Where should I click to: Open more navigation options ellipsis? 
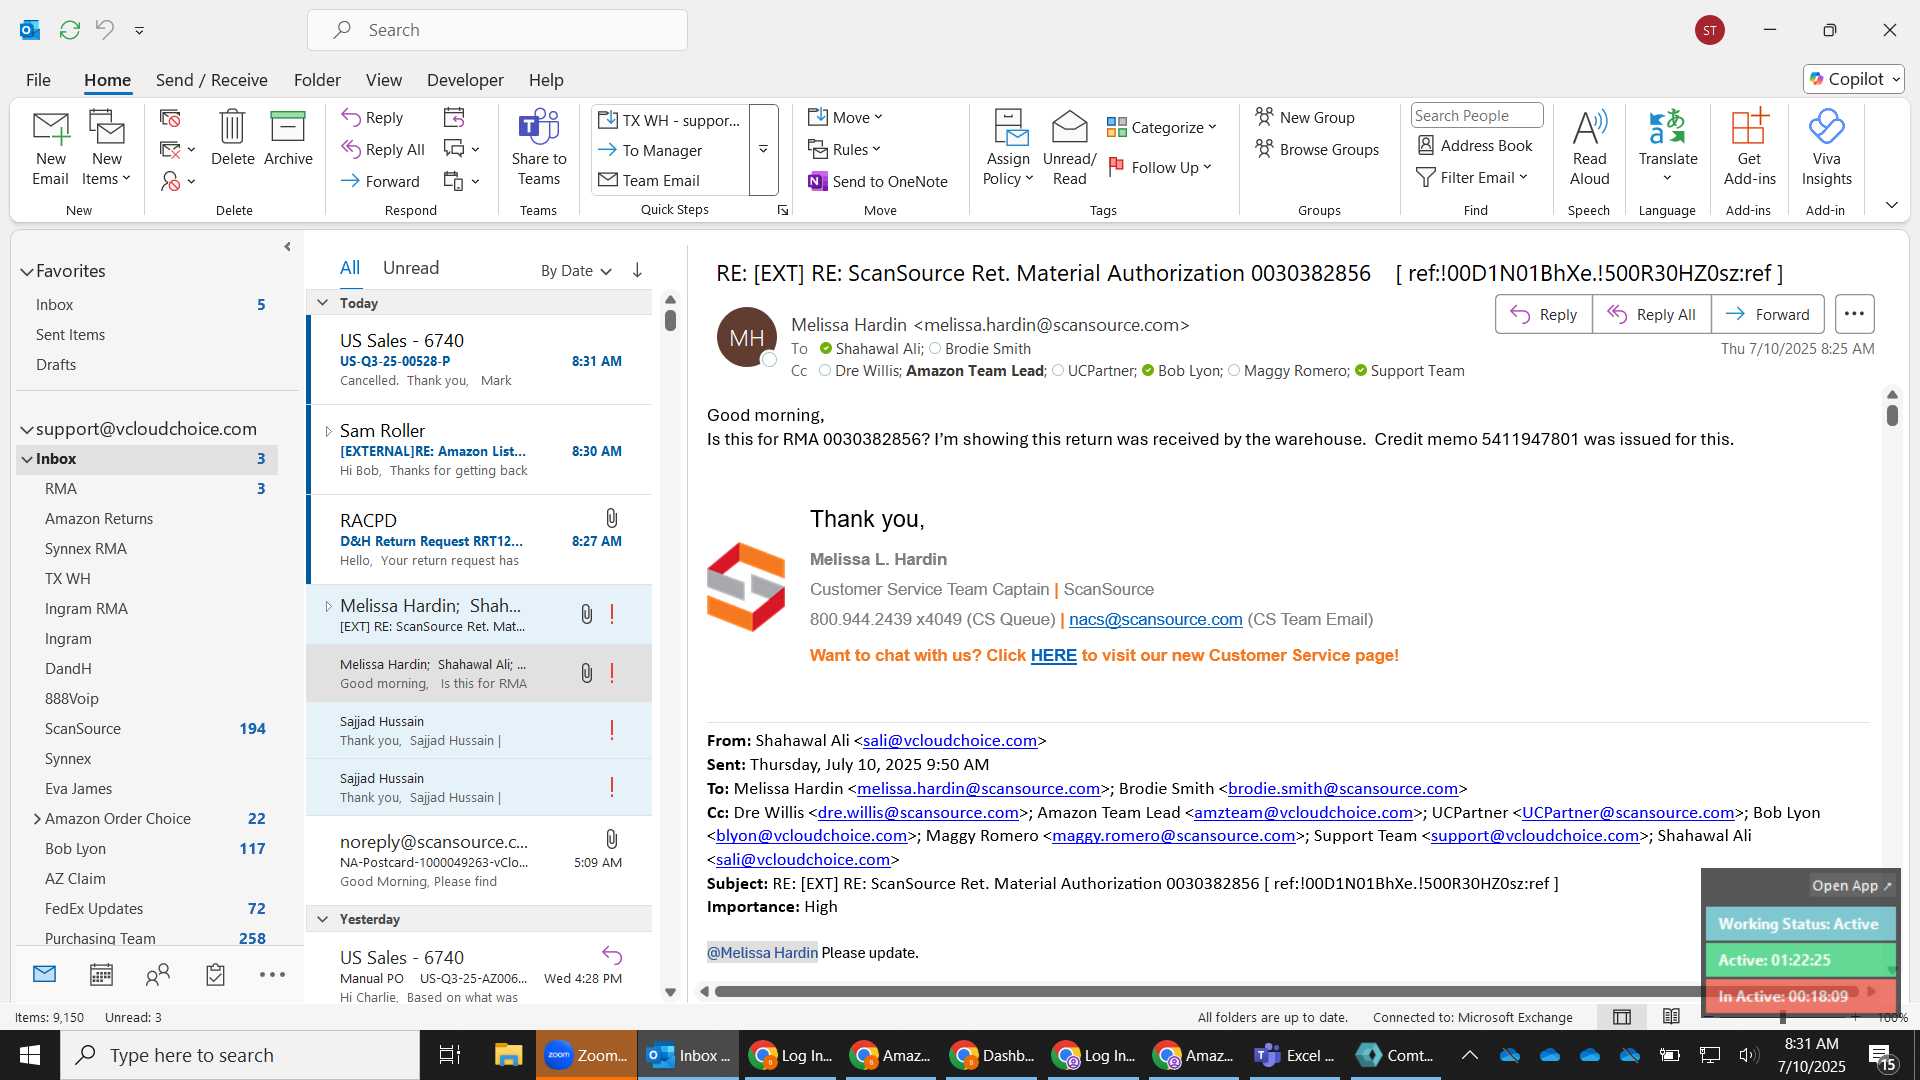pos(272,974)
